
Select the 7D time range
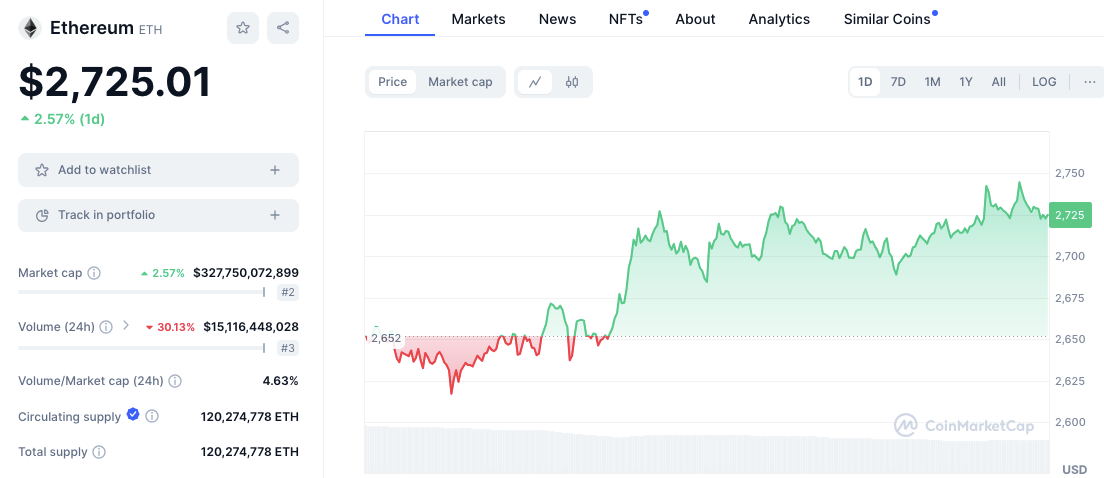click(x=898, y=82)
